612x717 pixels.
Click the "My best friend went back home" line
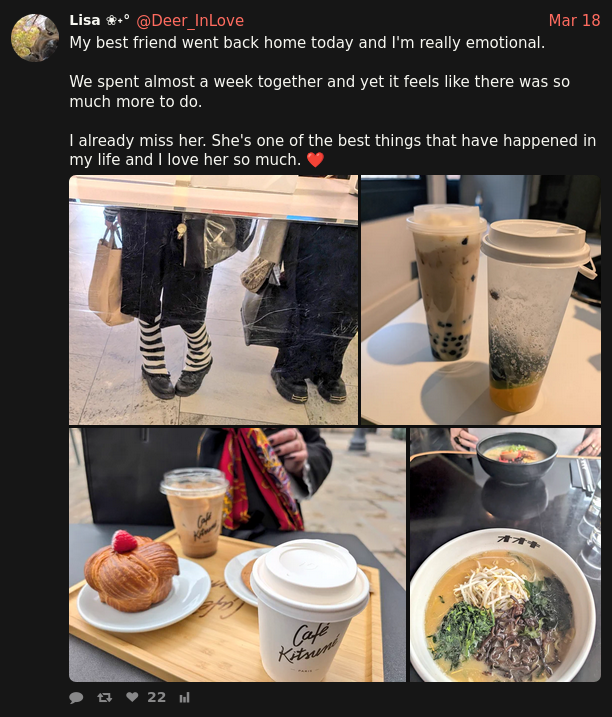pos(307,43)
